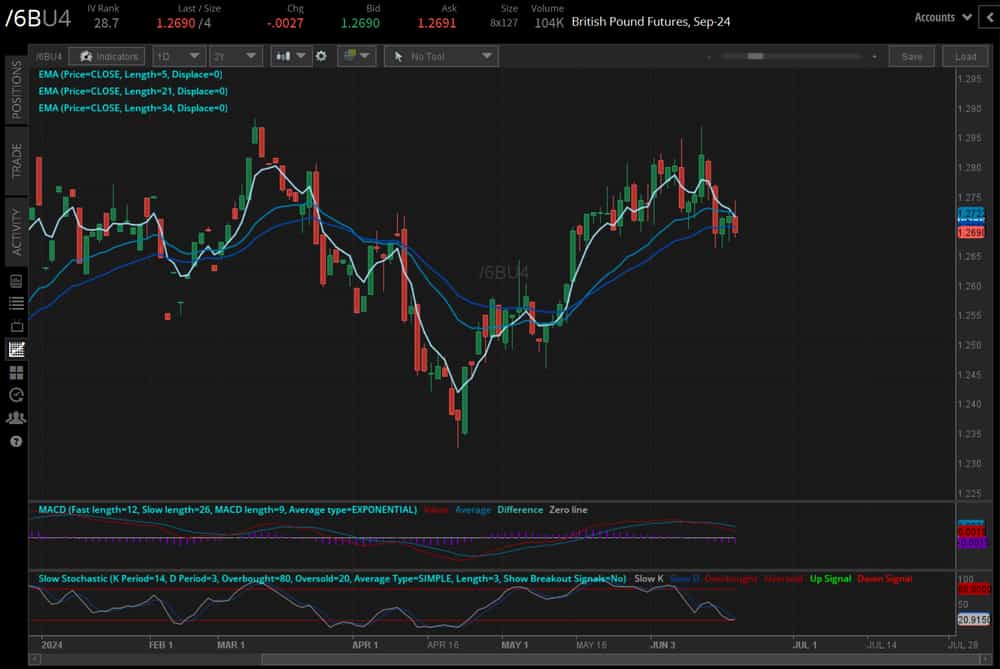Toggle the Slow K plot visibility

[x=650, y=578]
